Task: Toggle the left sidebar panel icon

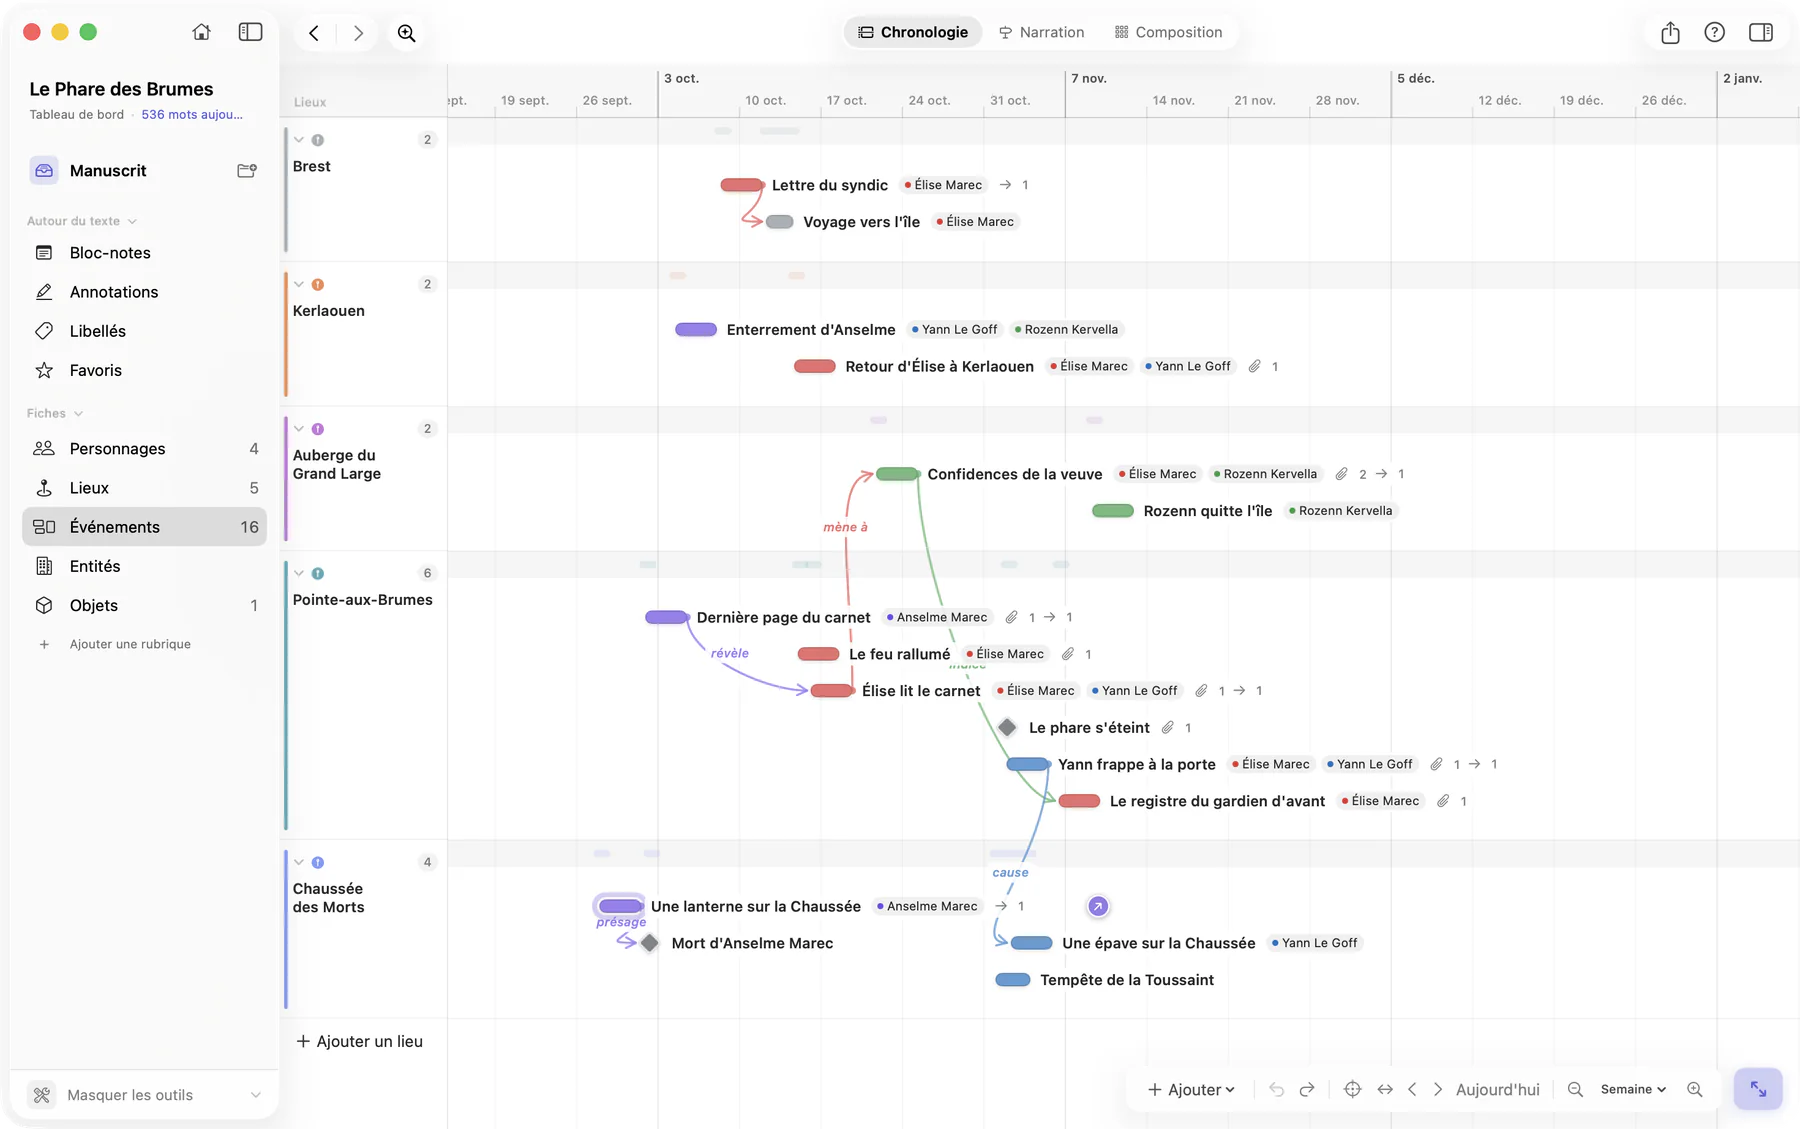Action: click(250, 32)
